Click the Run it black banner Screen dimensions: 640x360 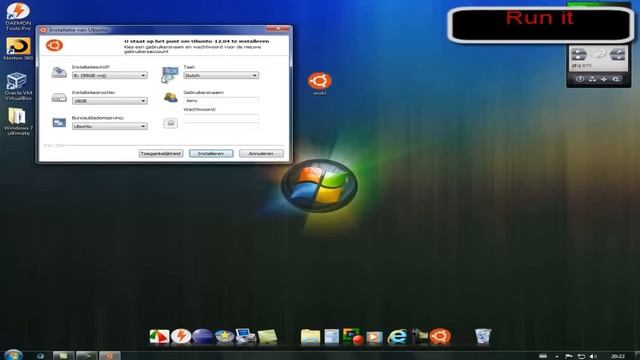point(541,25)
